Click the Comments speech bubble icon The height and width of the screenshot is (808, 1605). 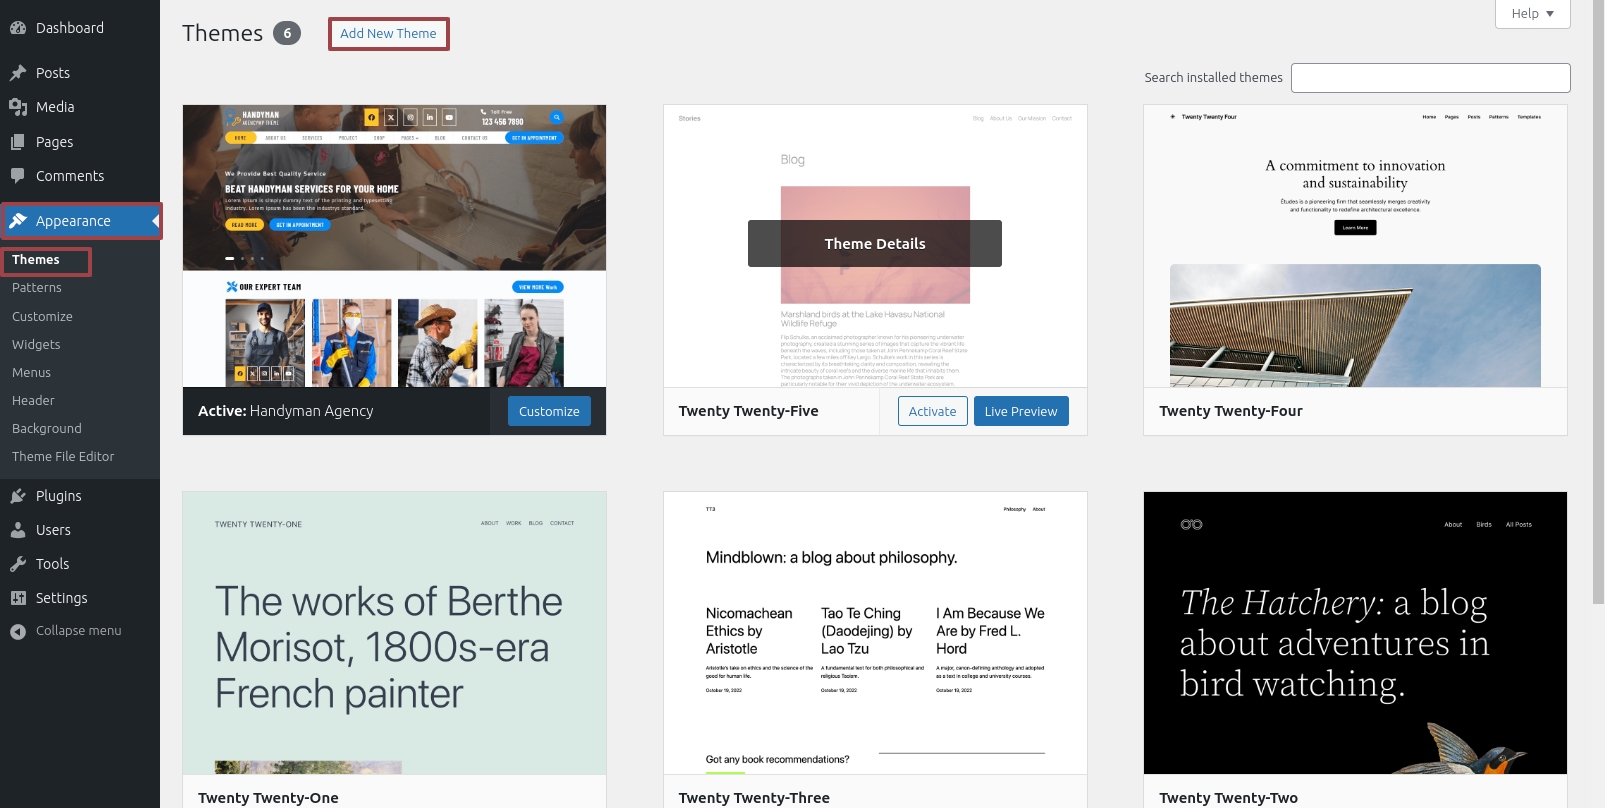pyautogui.click(x=18, y=176)
